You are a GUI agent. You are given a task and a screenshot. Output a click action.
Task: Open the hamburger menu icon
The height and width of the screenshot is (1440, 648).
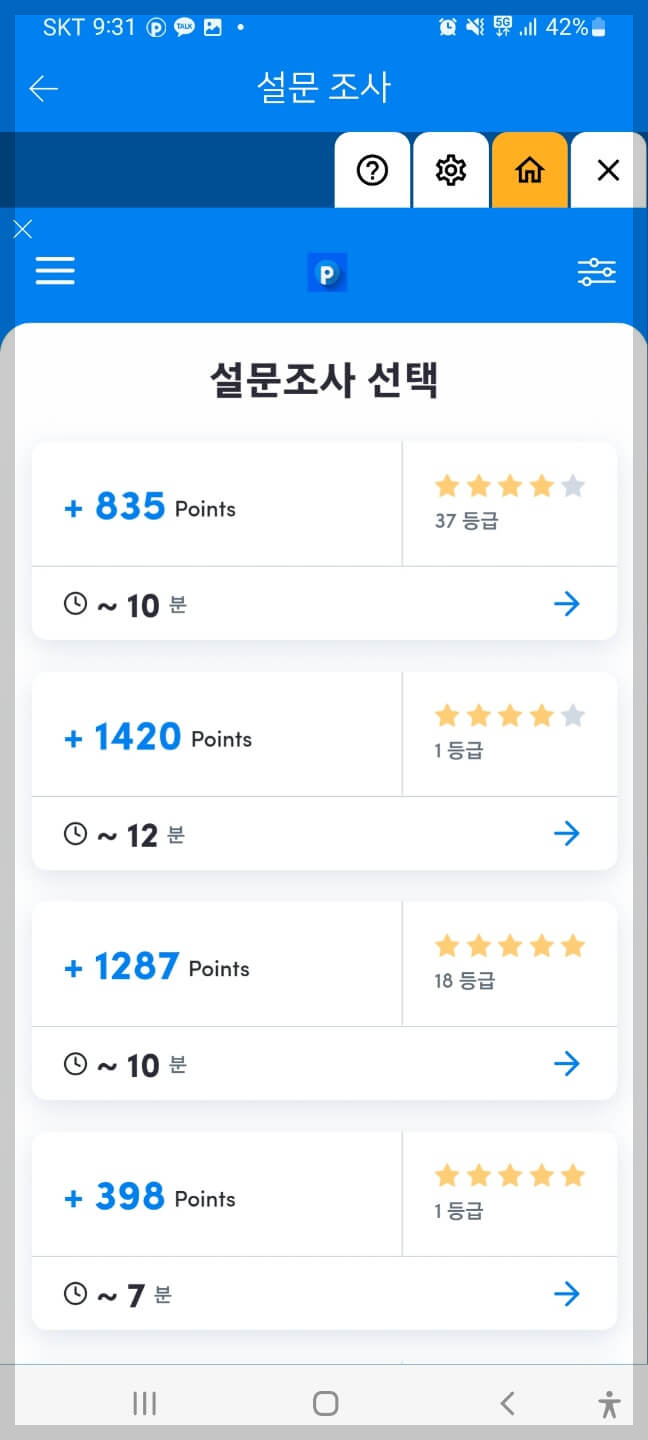pos(55,270)
